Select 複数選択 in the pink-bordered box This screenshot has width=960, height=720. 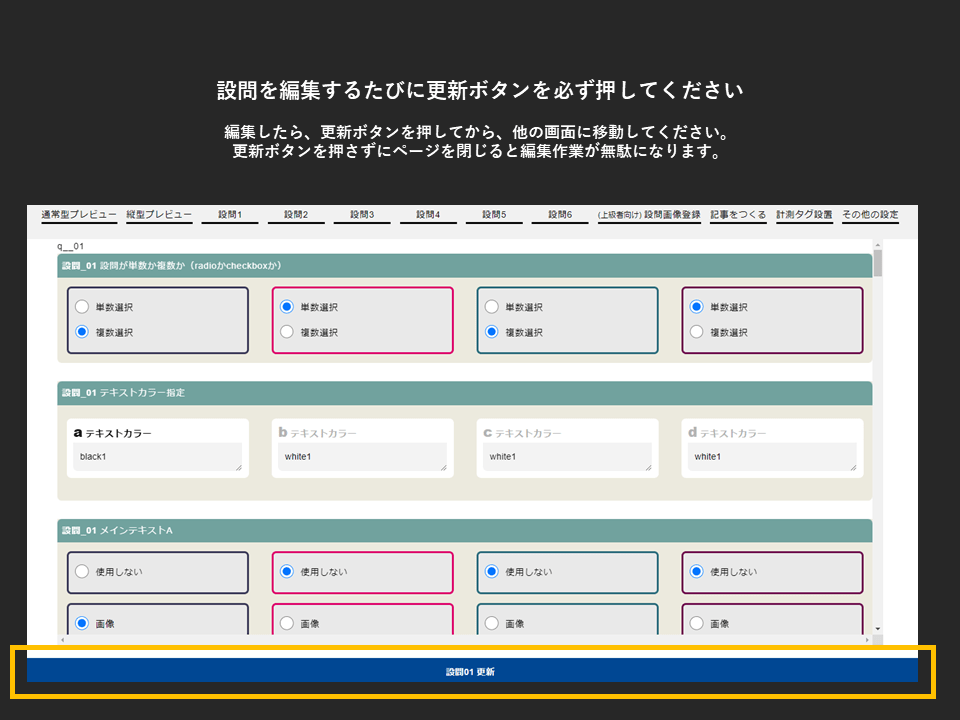[x=287, y=332]
